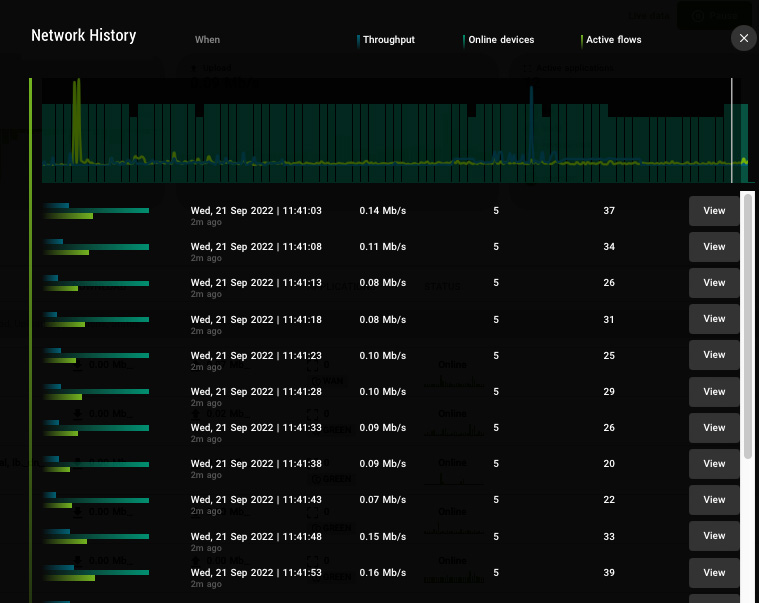This screenshot has height=603, width=759.
Task: Click the blue throughput spike in chart
Action: [x=531, y=123]
